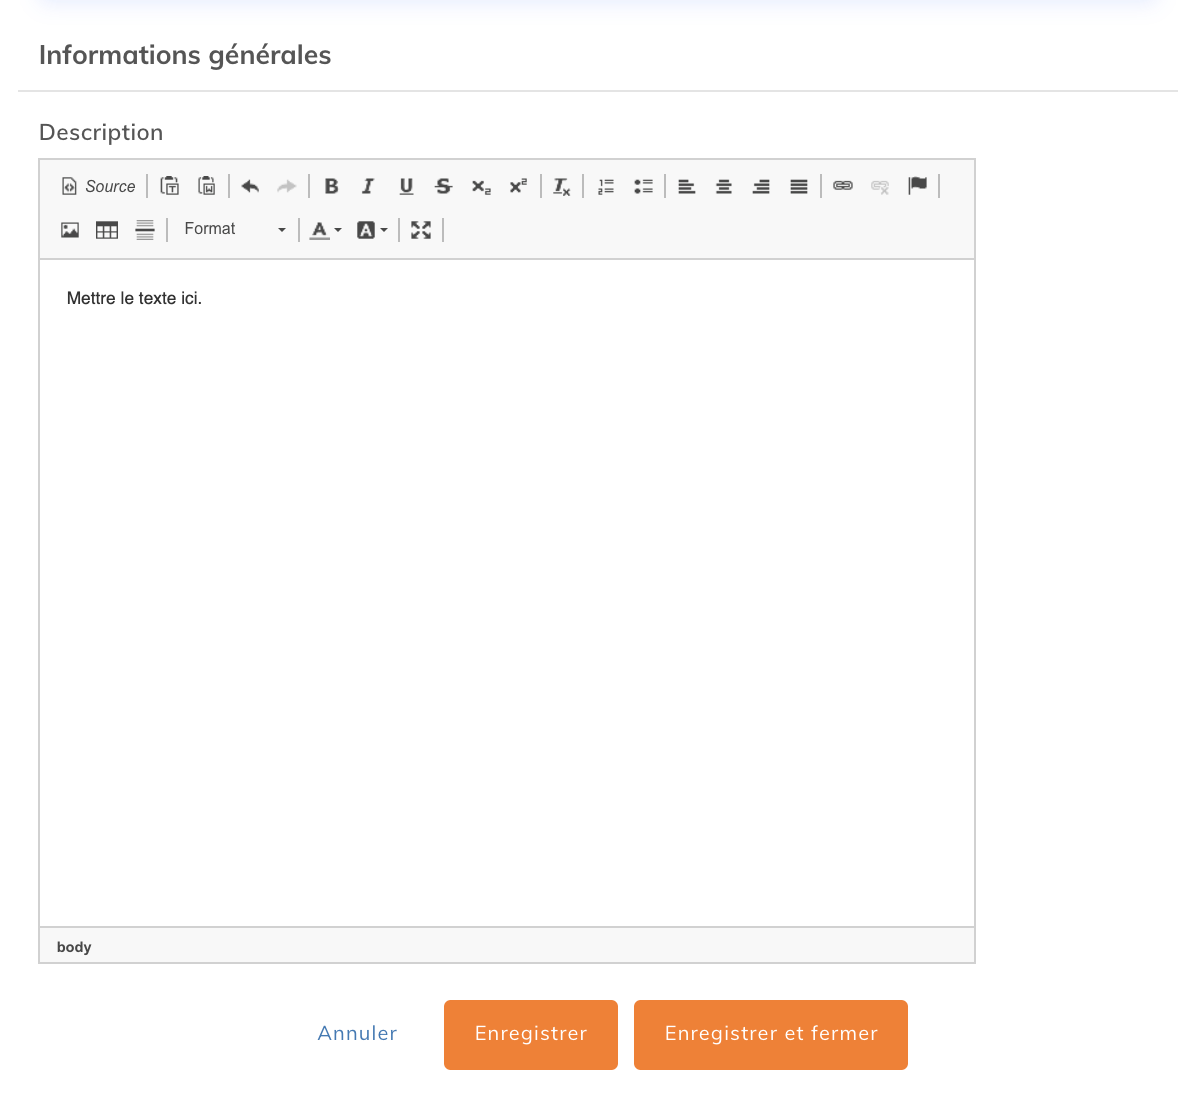Screen dimensions: 1196x1094
Task: Click the Annuler link
Action: pos(357,1034)
